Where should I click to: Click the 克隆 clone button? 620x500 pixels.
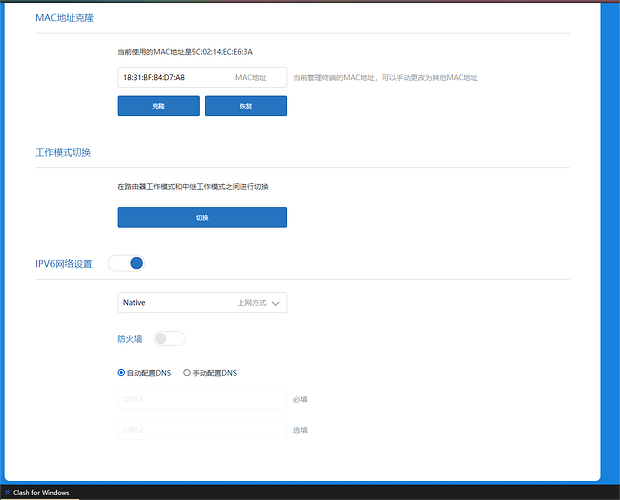tap(158, 105)
